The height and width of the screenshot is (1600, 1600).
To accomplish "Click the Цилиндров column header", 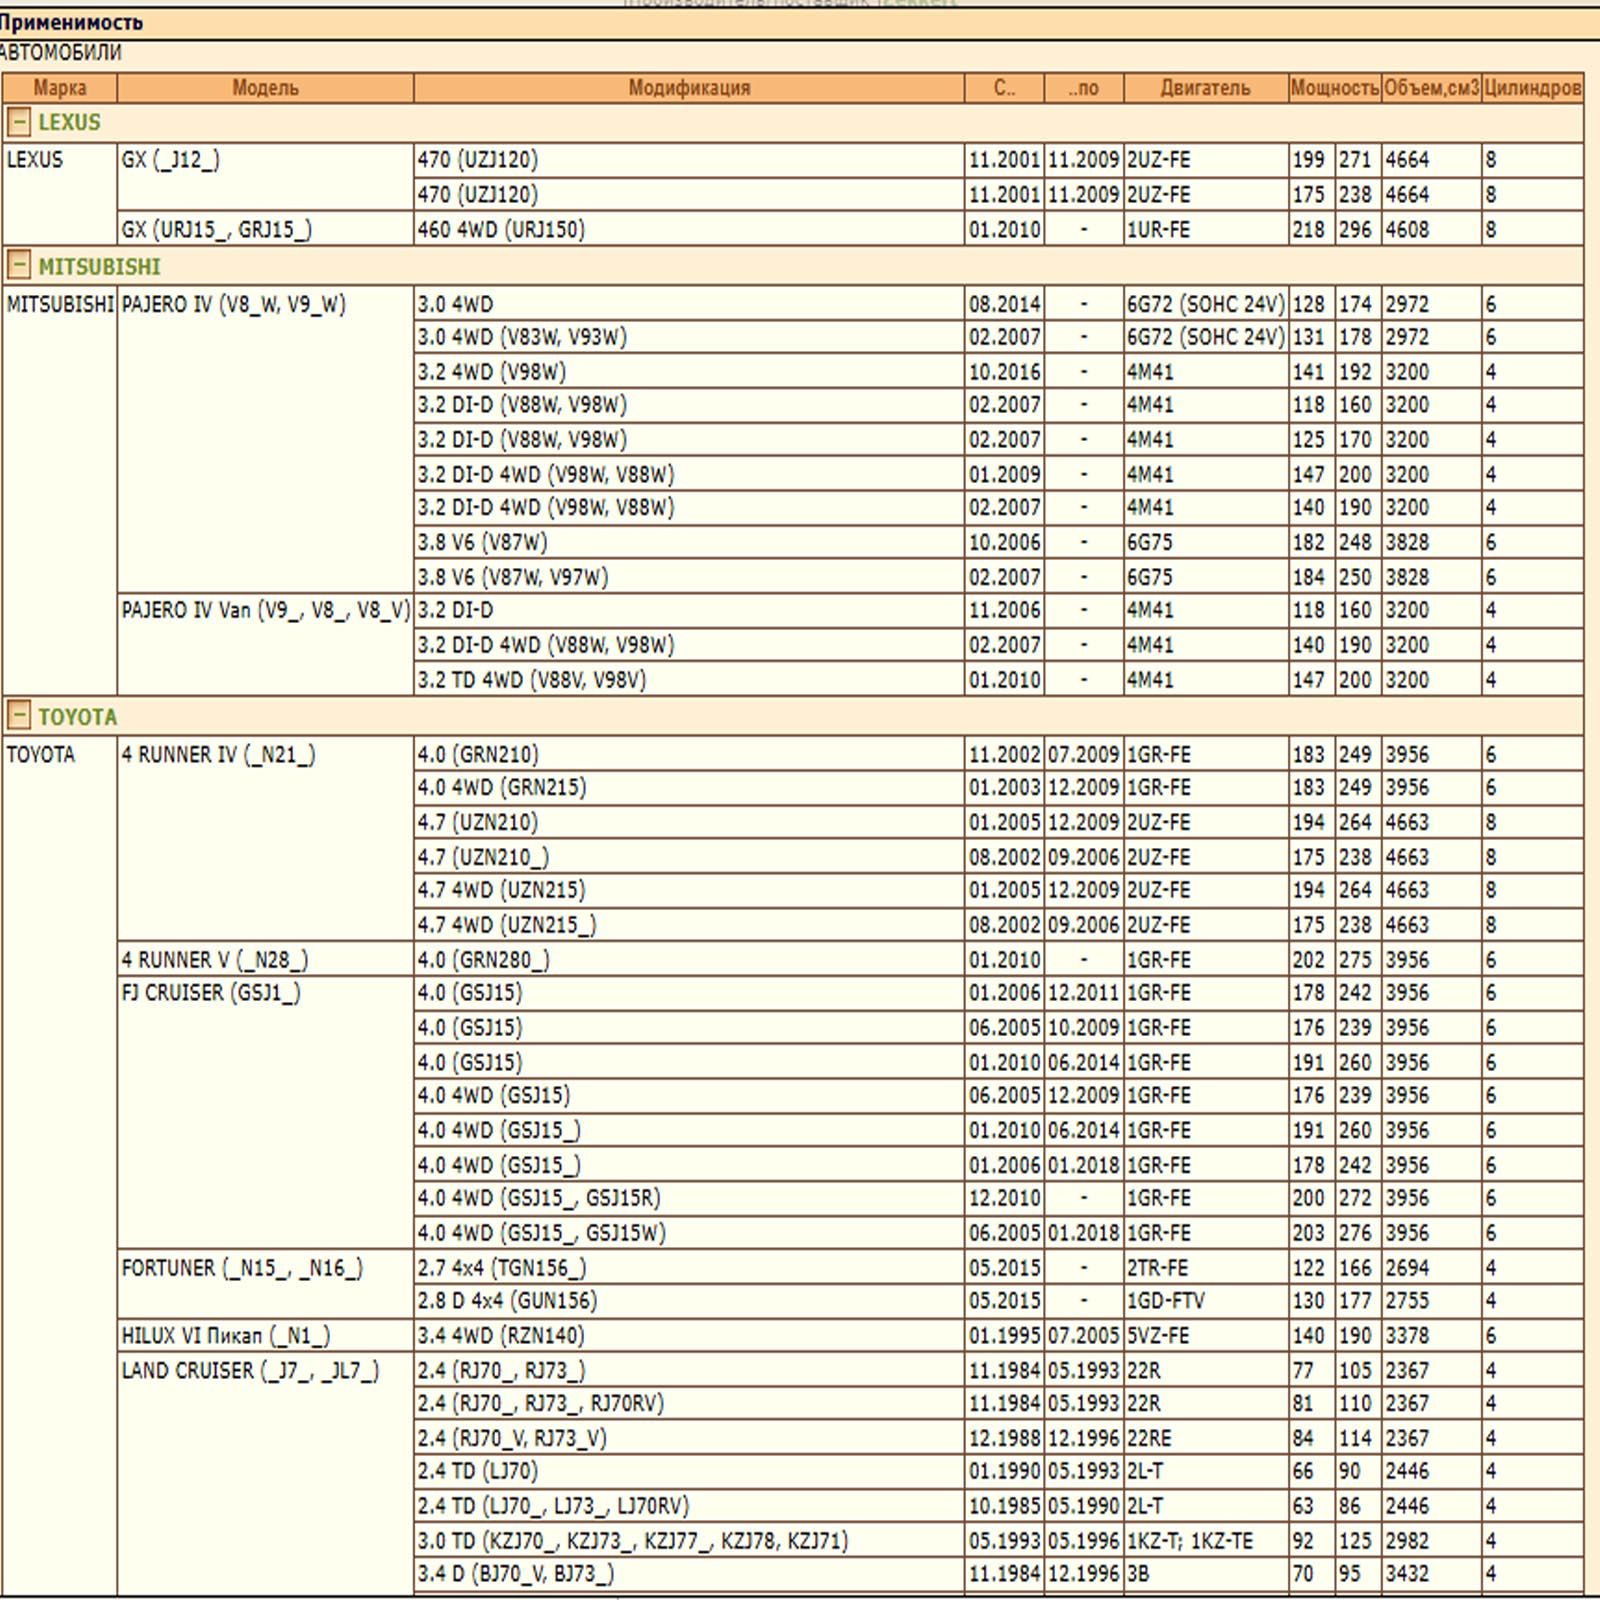I will tap(1532, 88).
